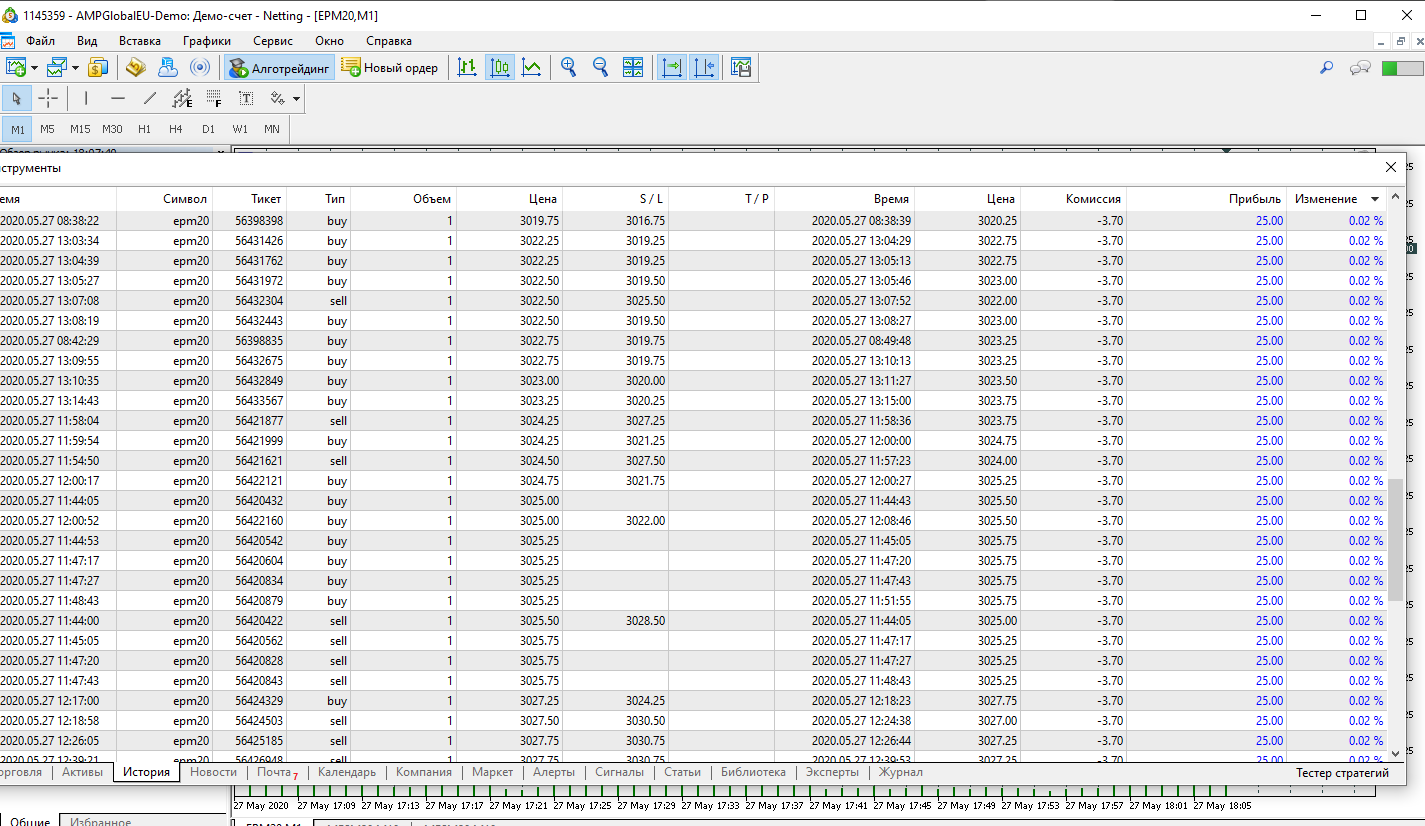Select the trendline drawing tool
The image size is (1425, 826).
tap(150, 98)
